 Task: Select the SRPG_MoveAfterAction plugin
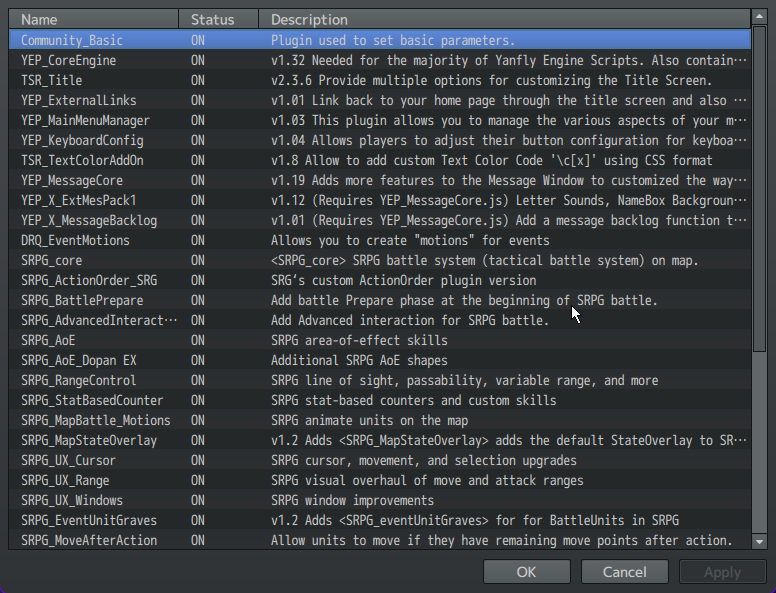380,540
